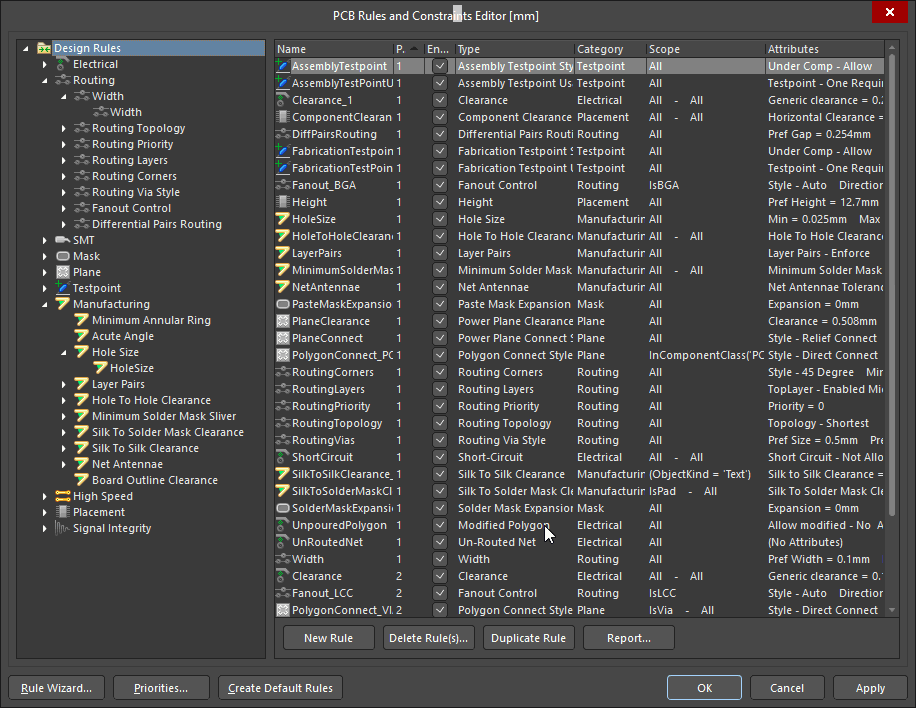This screenshot has width=916, height=708.
Task: Click the Signal Integrity waveform icon
Action: click(63, 528)
